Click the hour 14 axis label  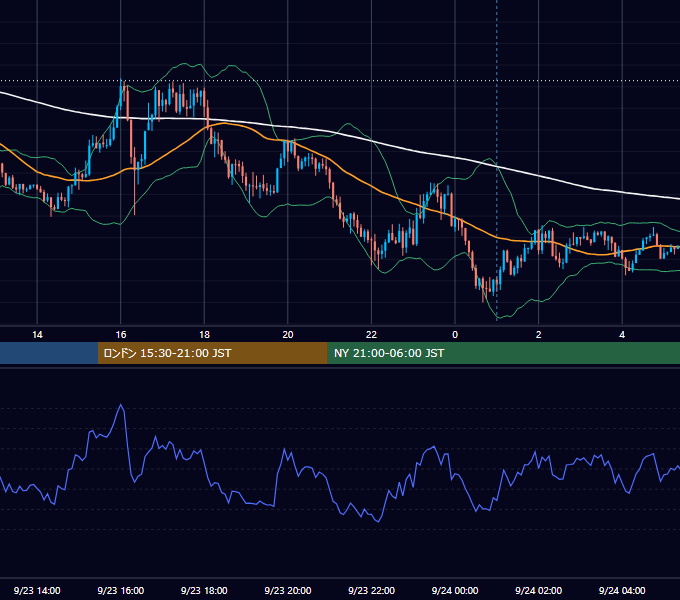(37, 335)
